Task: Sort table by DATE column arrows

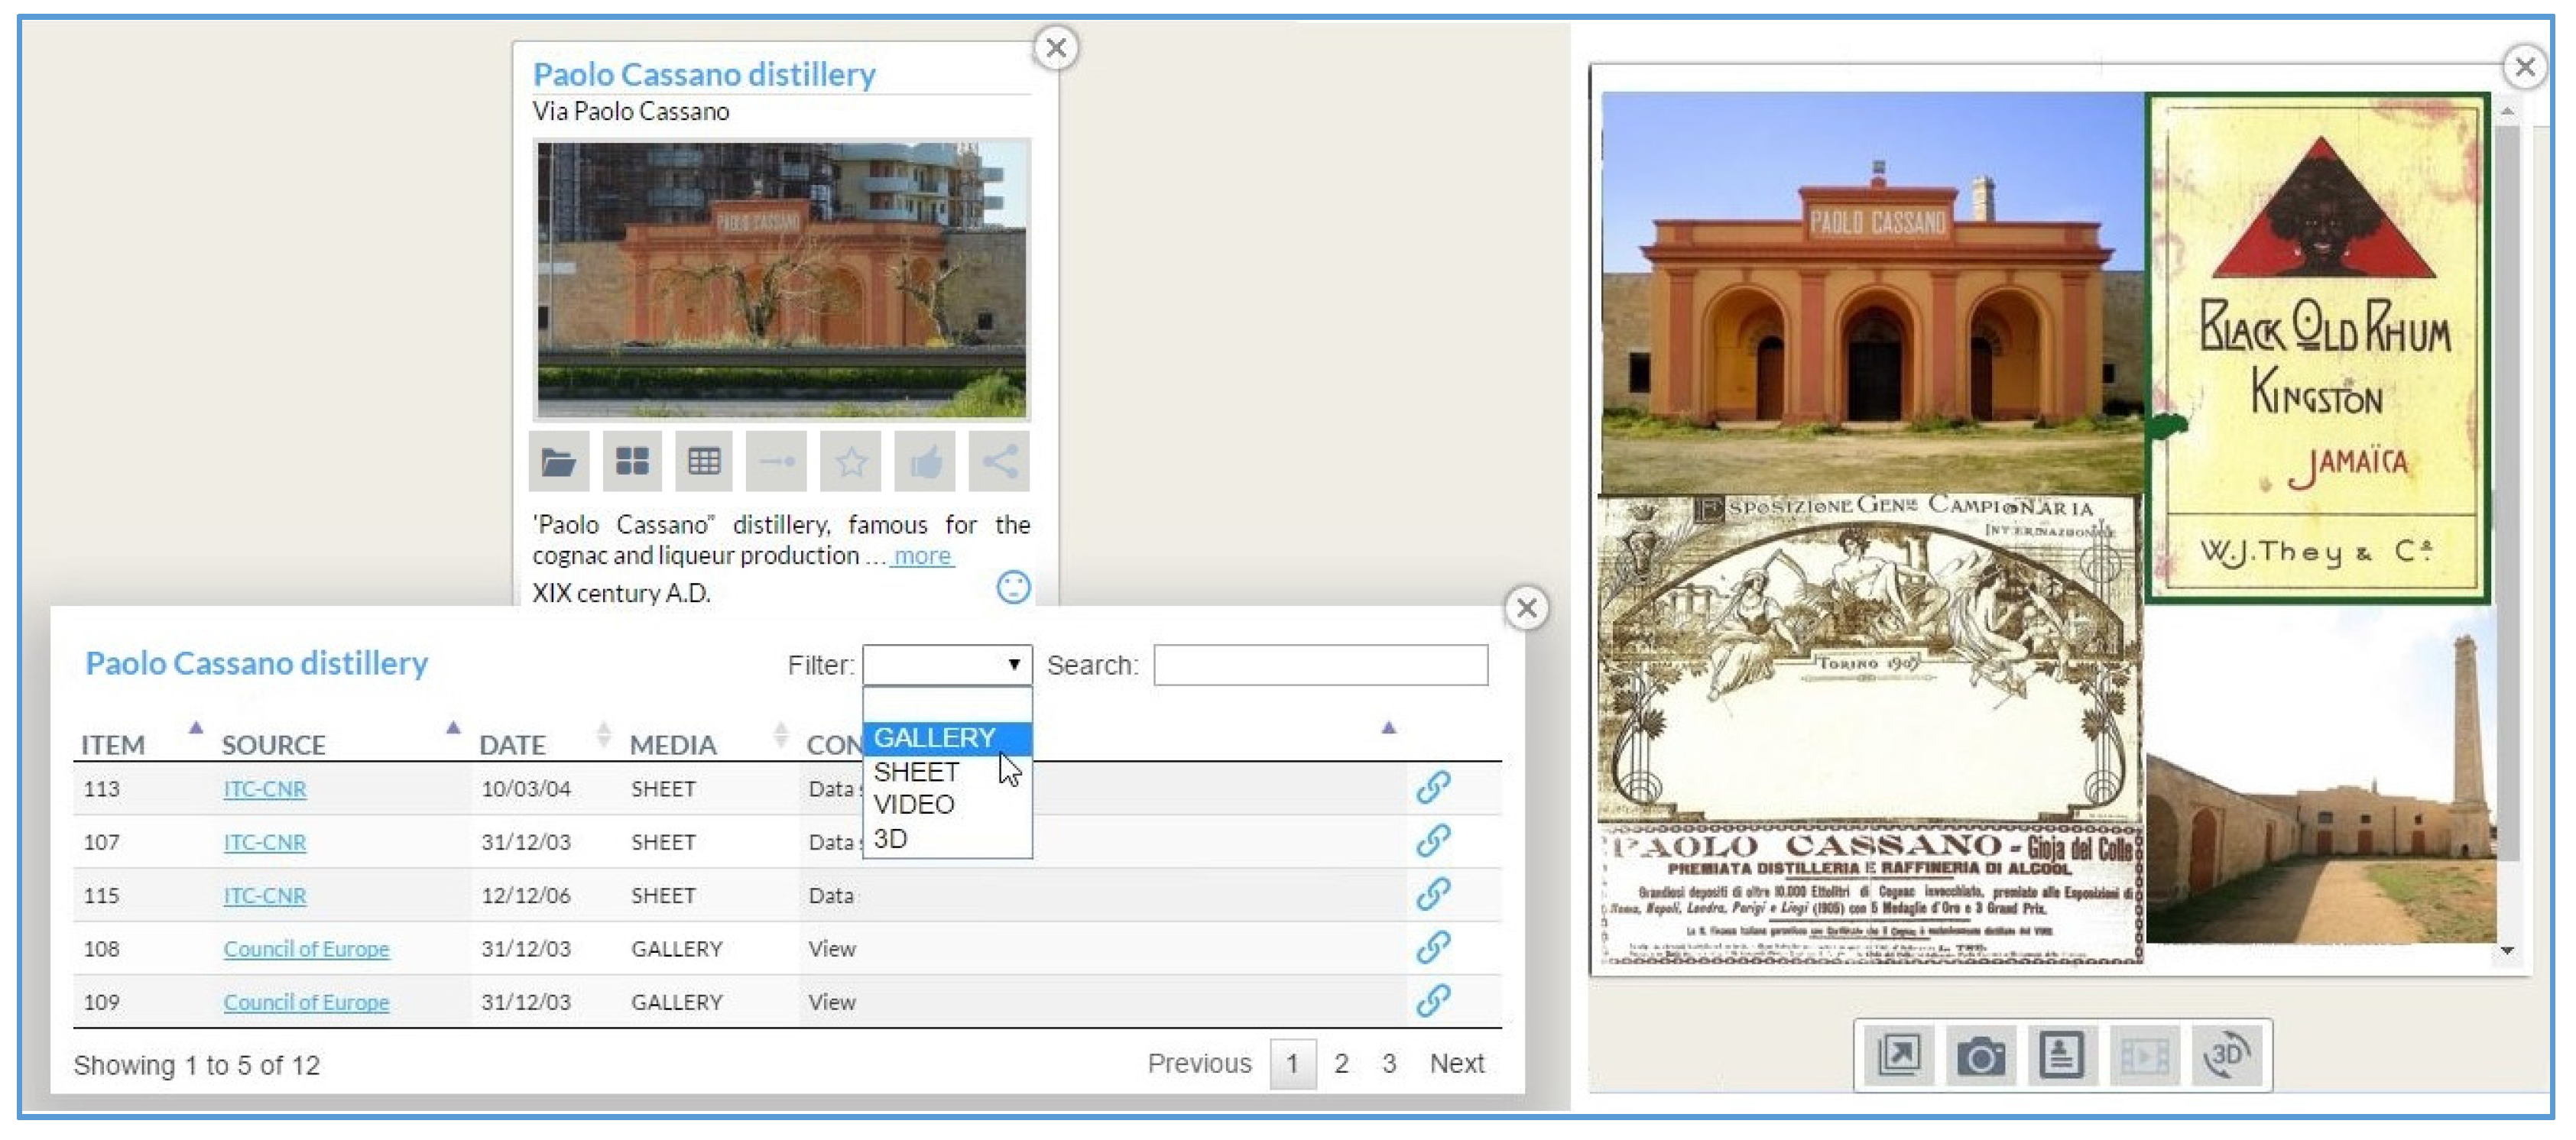Action: [603, 735]
